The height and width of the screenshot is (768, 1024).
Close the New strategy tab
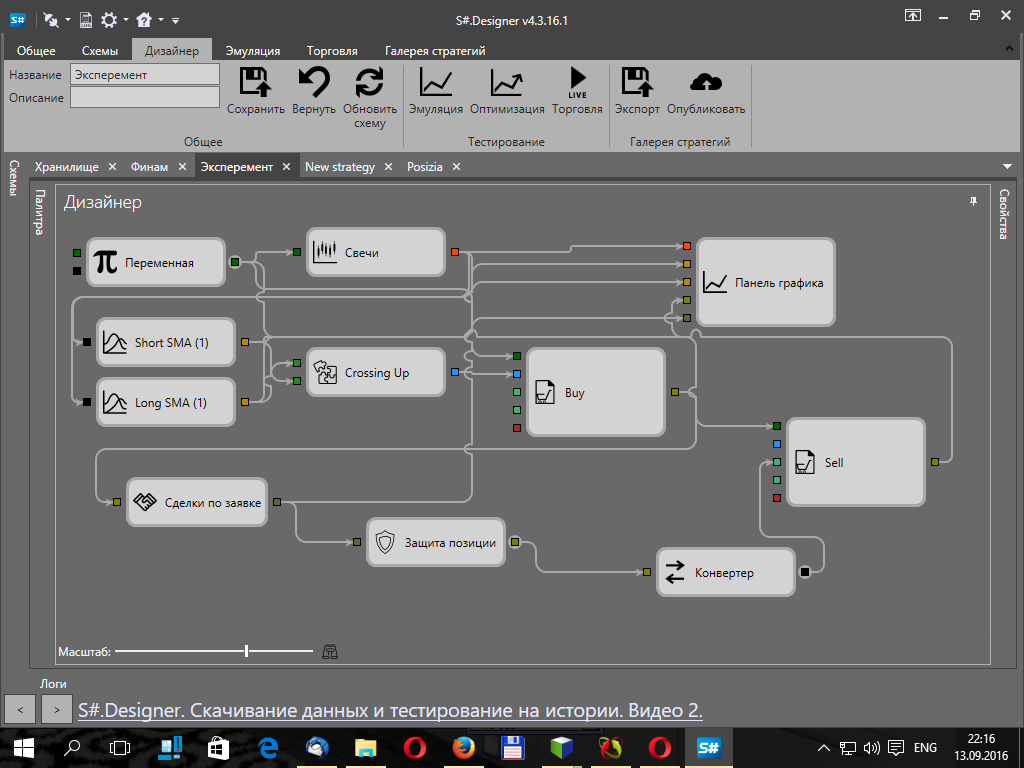point(389,167)
